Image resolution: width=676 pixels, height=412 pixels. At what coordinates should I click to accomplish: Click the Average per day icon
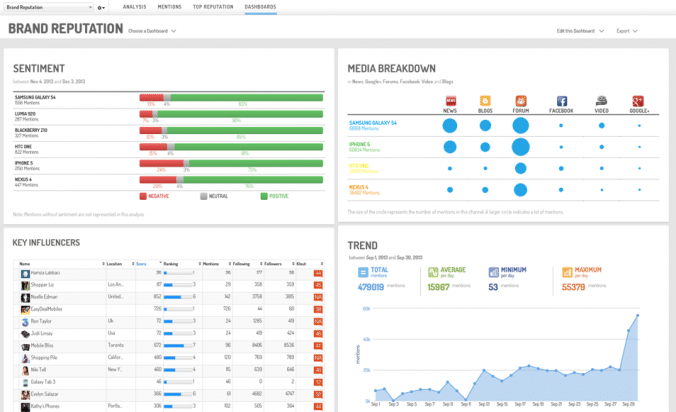433,272
